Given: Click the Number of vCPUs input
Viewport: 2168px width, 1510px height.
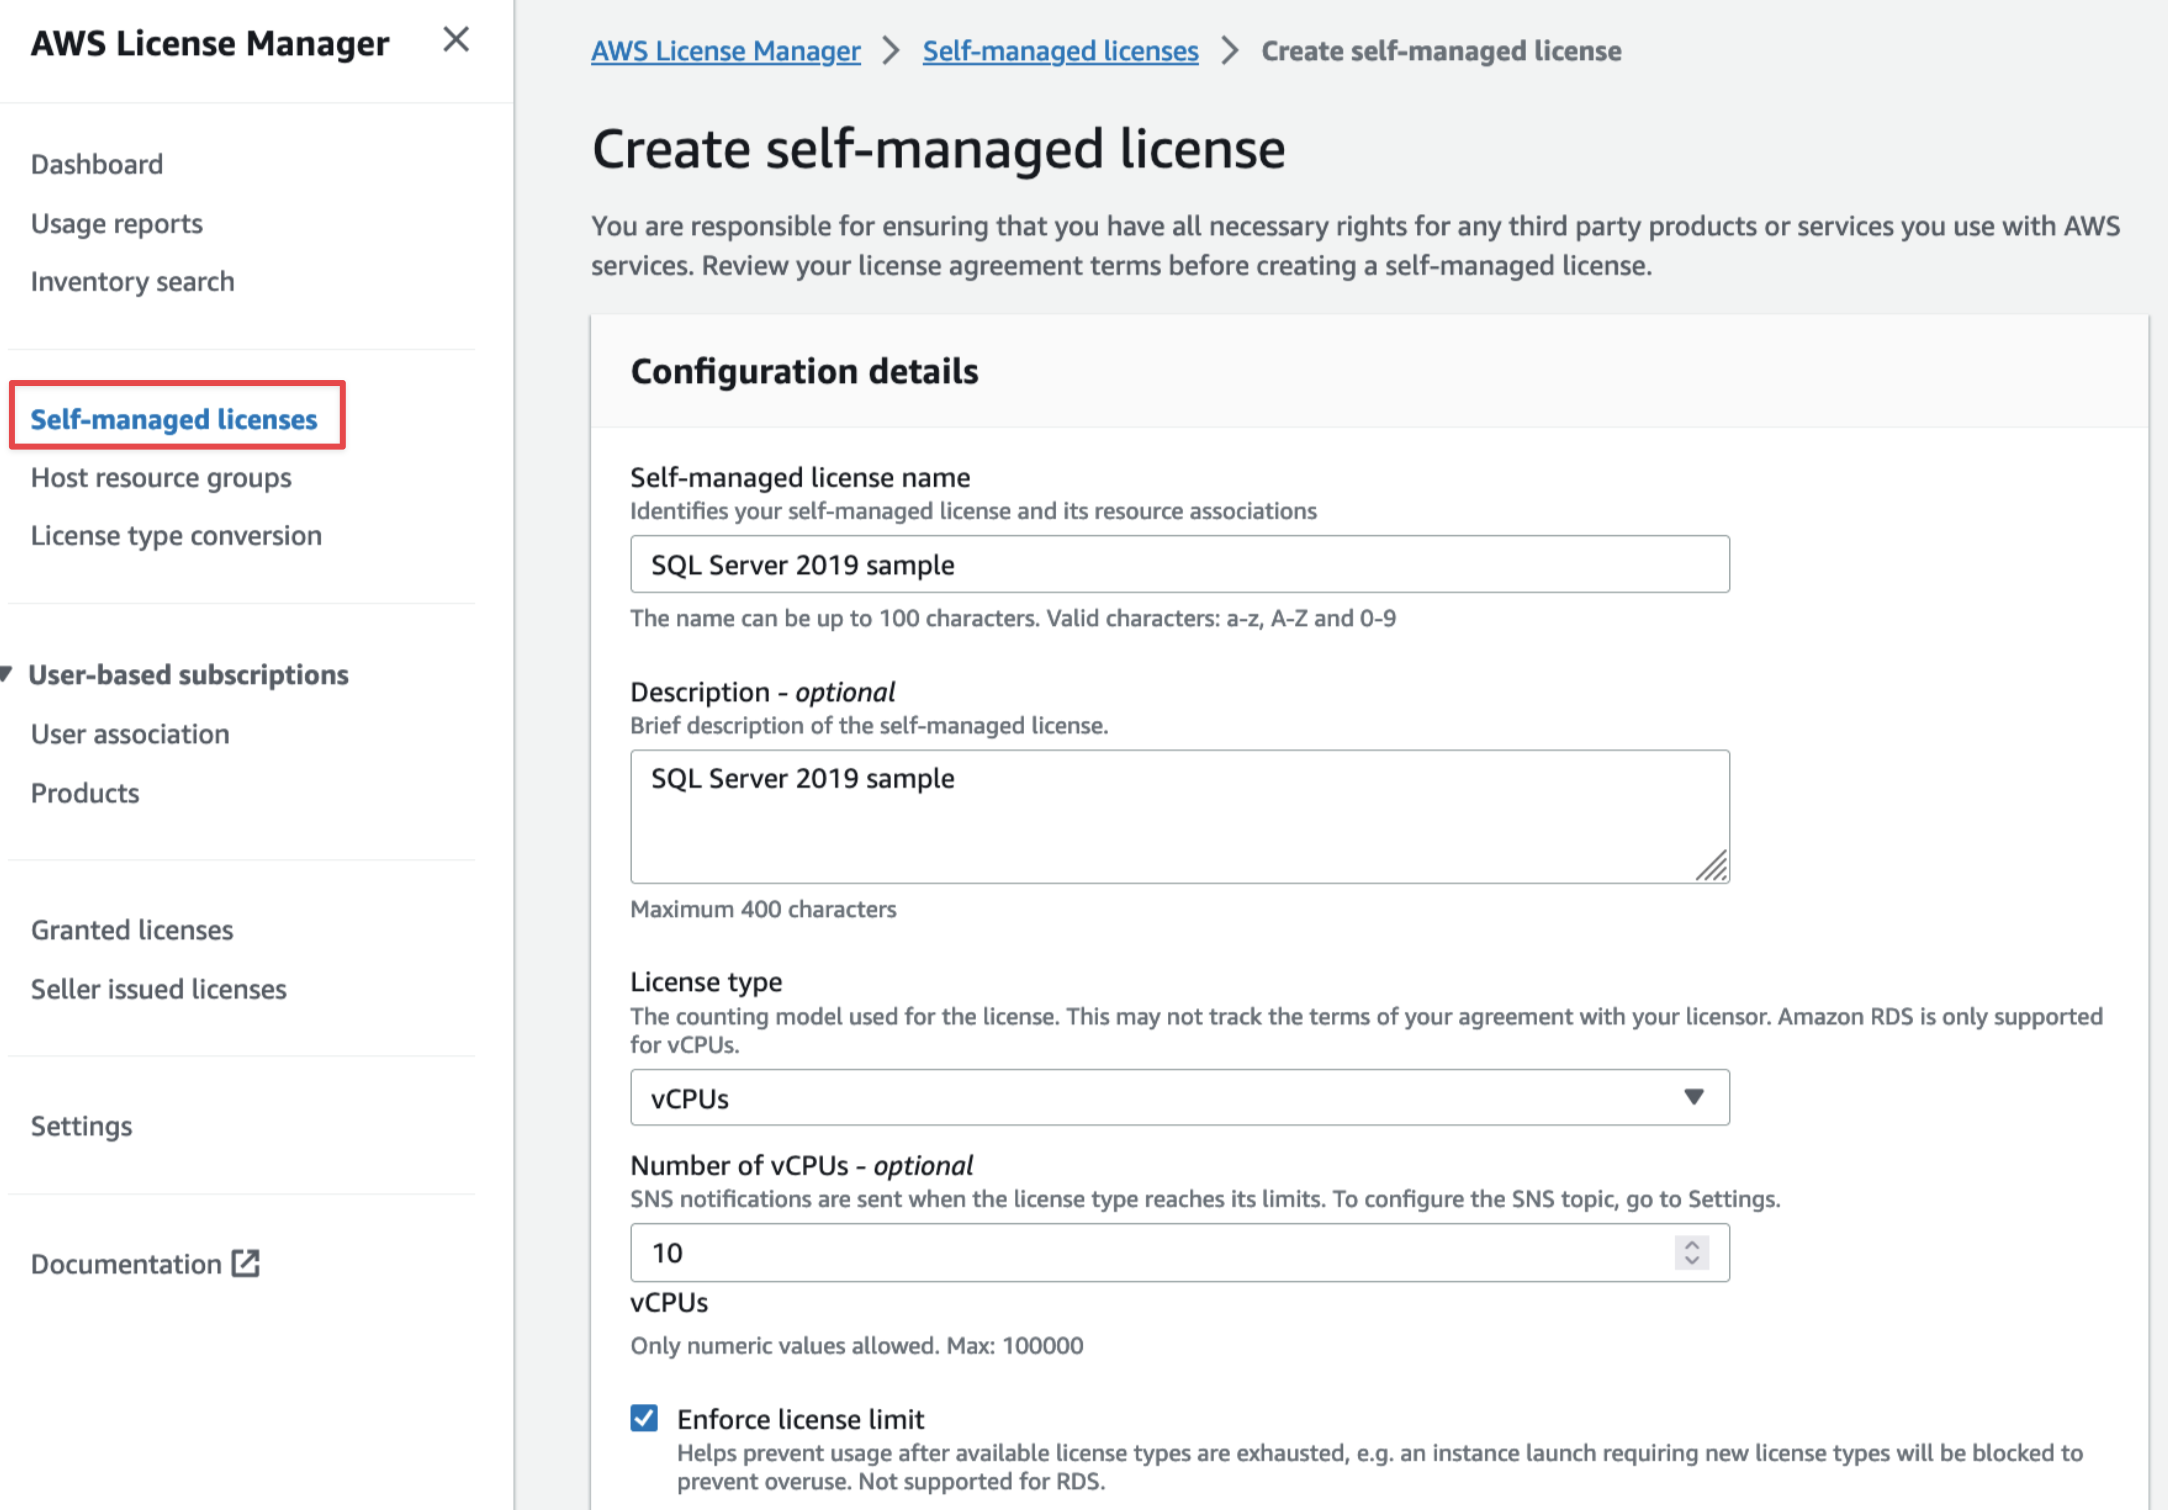Looking at the screenshot, I should pos(1150,1253).
